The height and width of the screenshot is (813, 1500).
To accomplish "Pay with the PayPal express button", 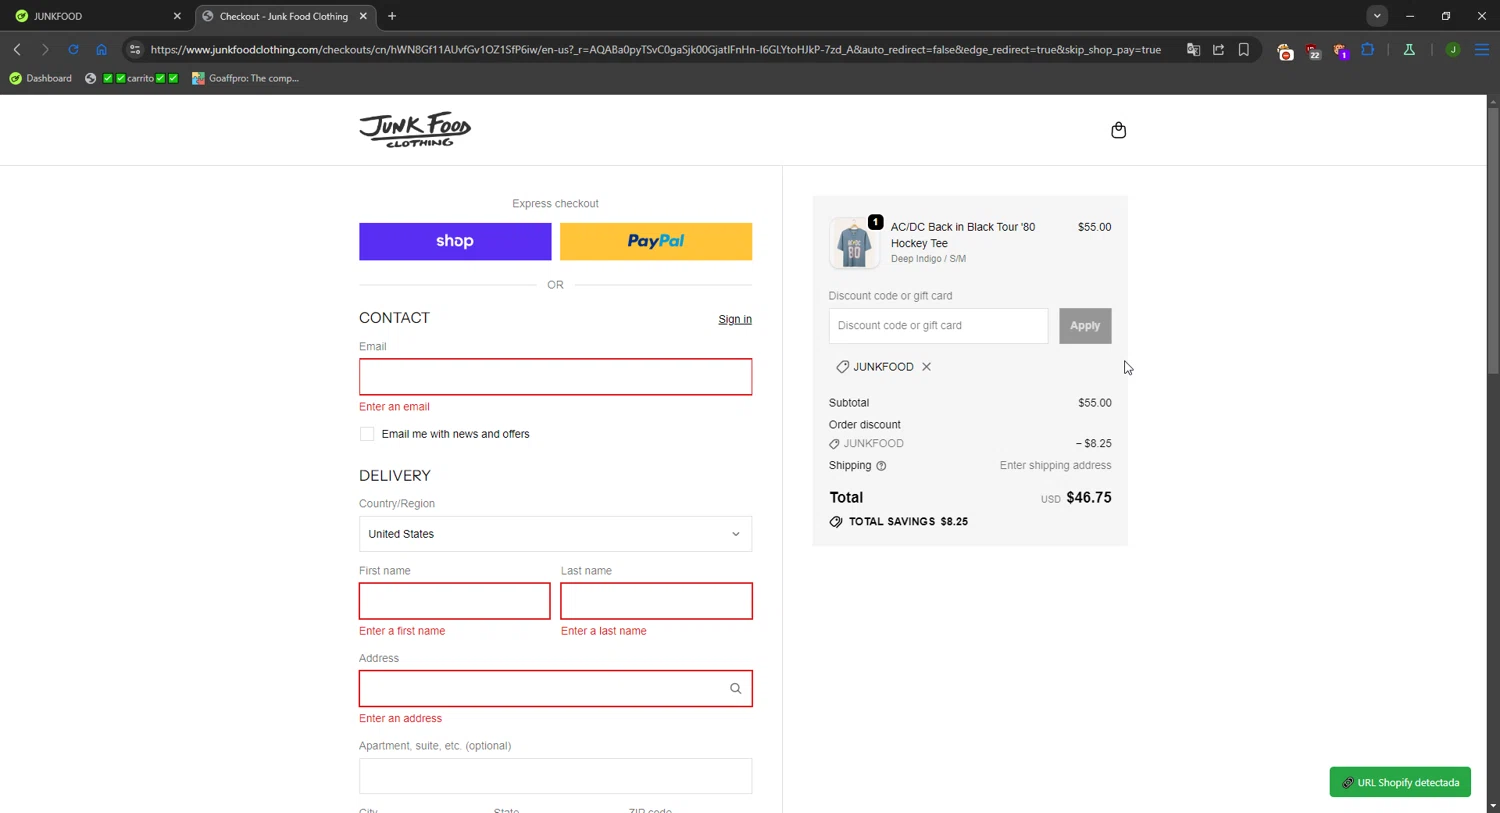I will click(656, 241).
